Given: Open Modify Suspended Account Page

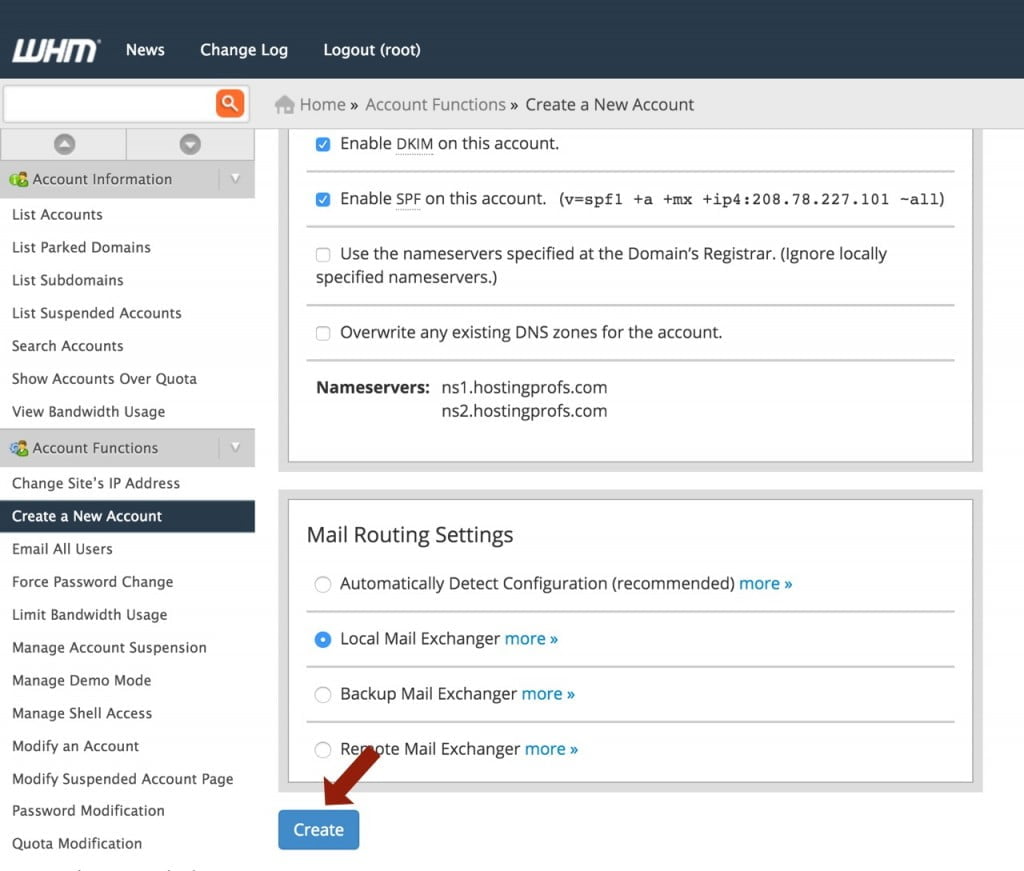Looking at the screenshot, I should (123, 779).
